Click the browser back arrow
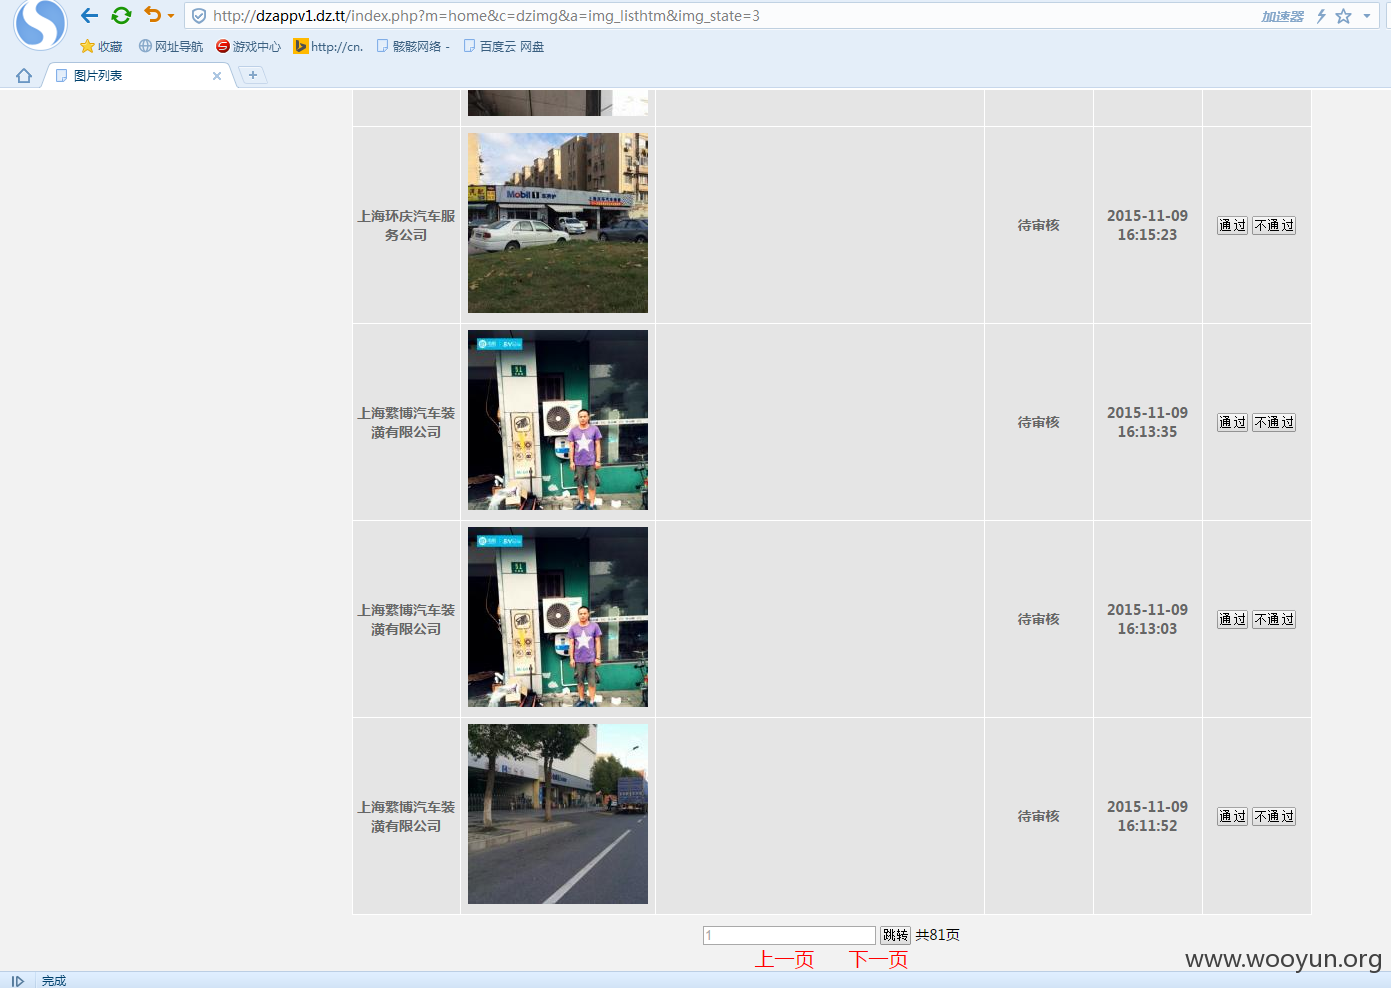The width and height of the screenshot is (1391, 988). pyautogui.click(x=89, y=16)
